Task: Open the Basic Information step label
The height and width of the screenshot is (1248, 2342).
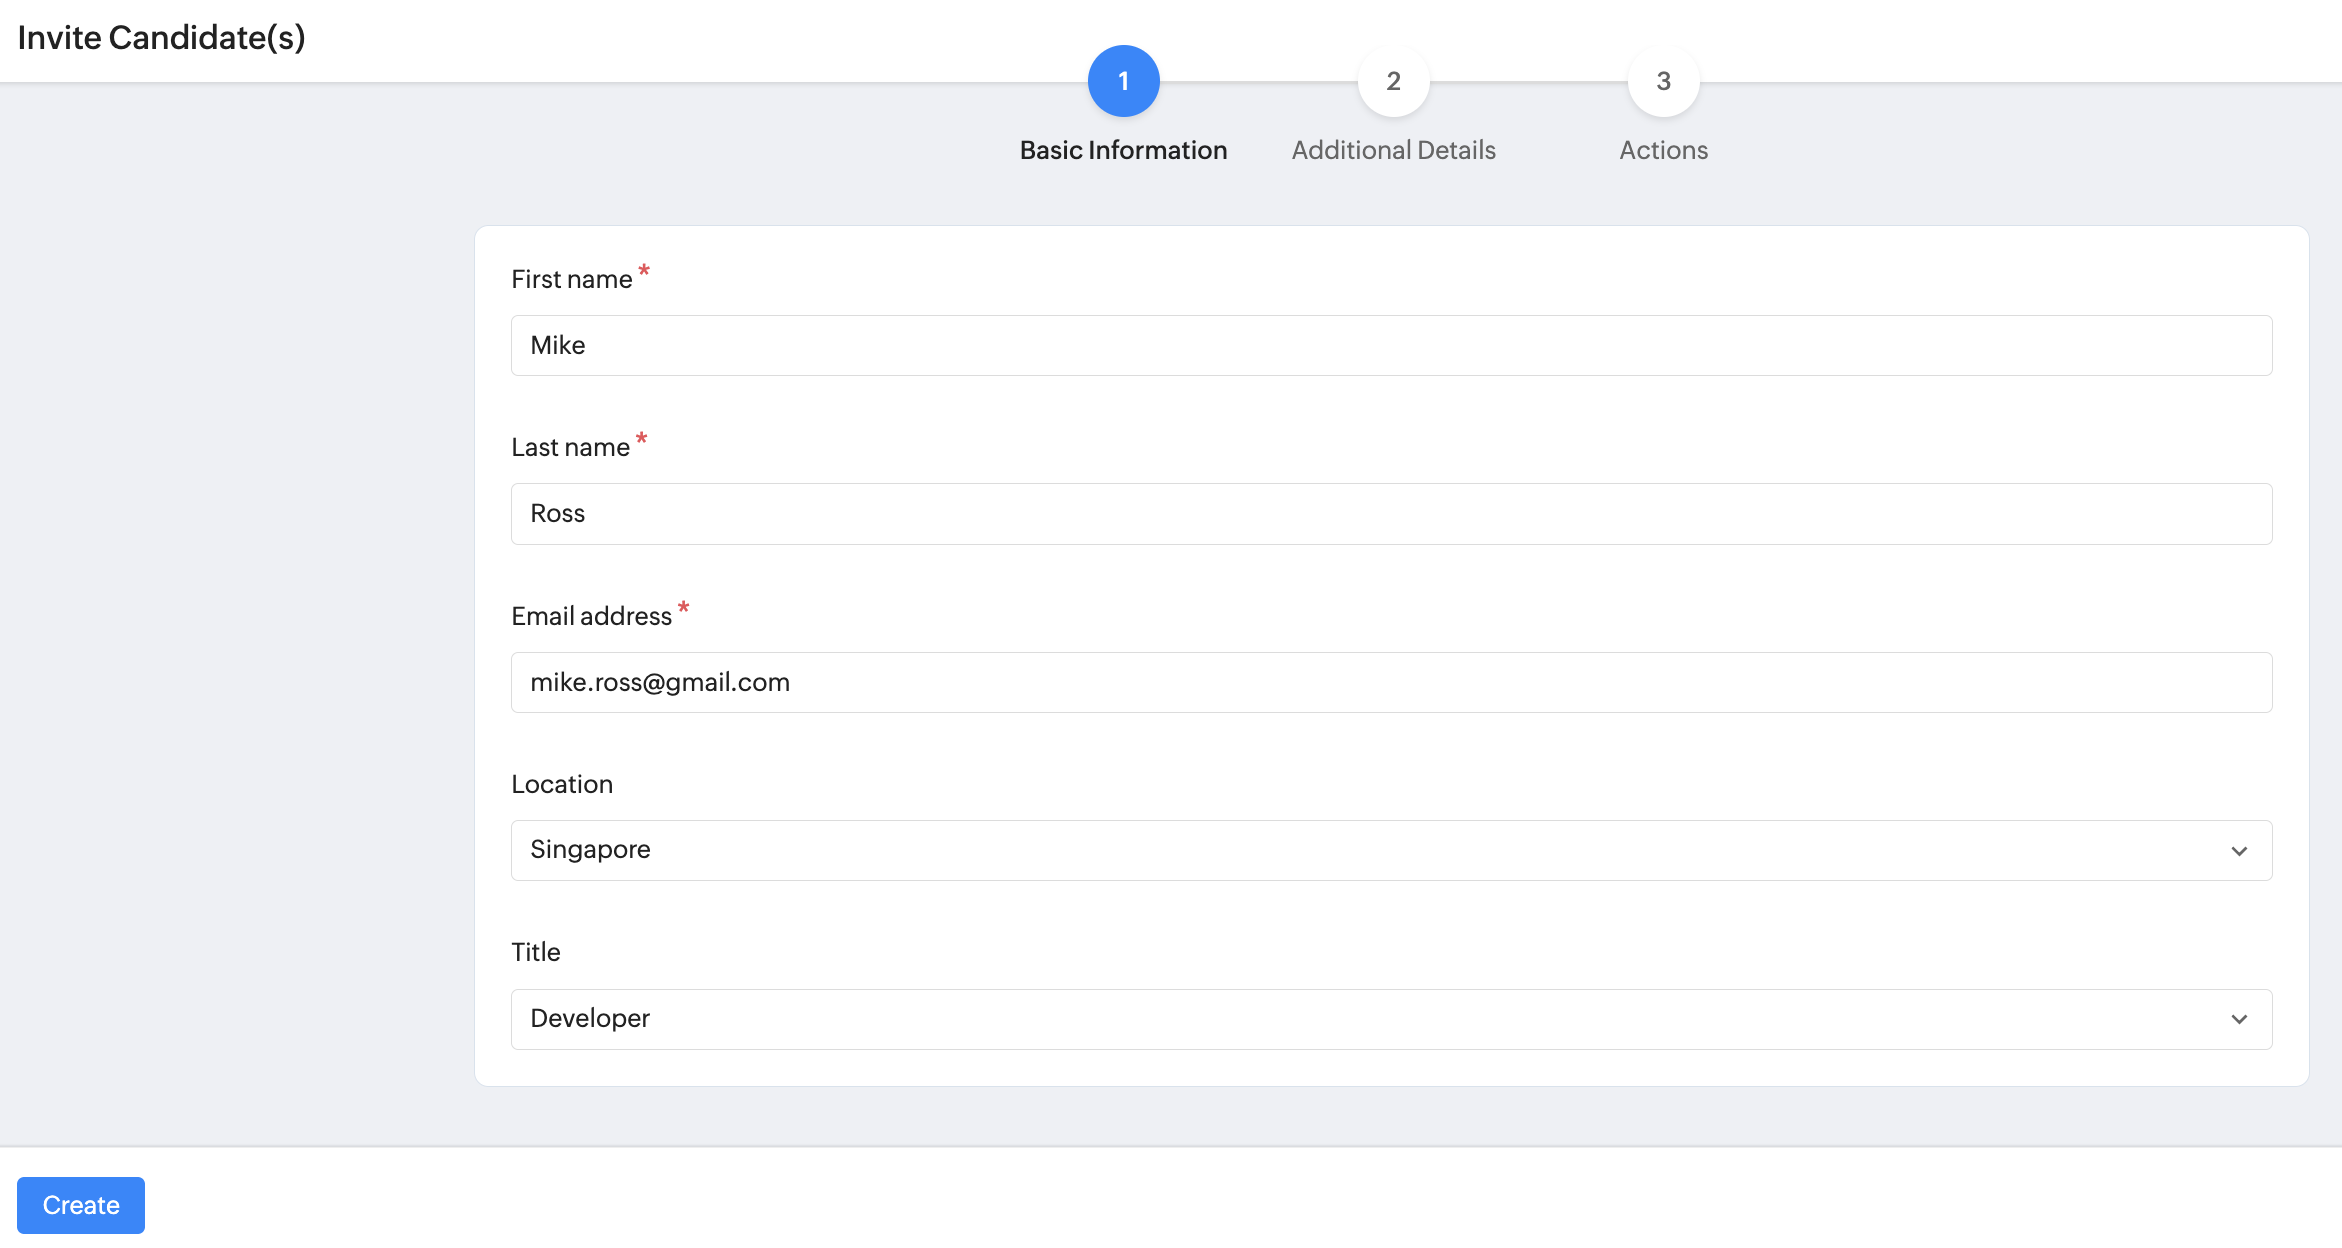Action: [x=1123, y=150]
